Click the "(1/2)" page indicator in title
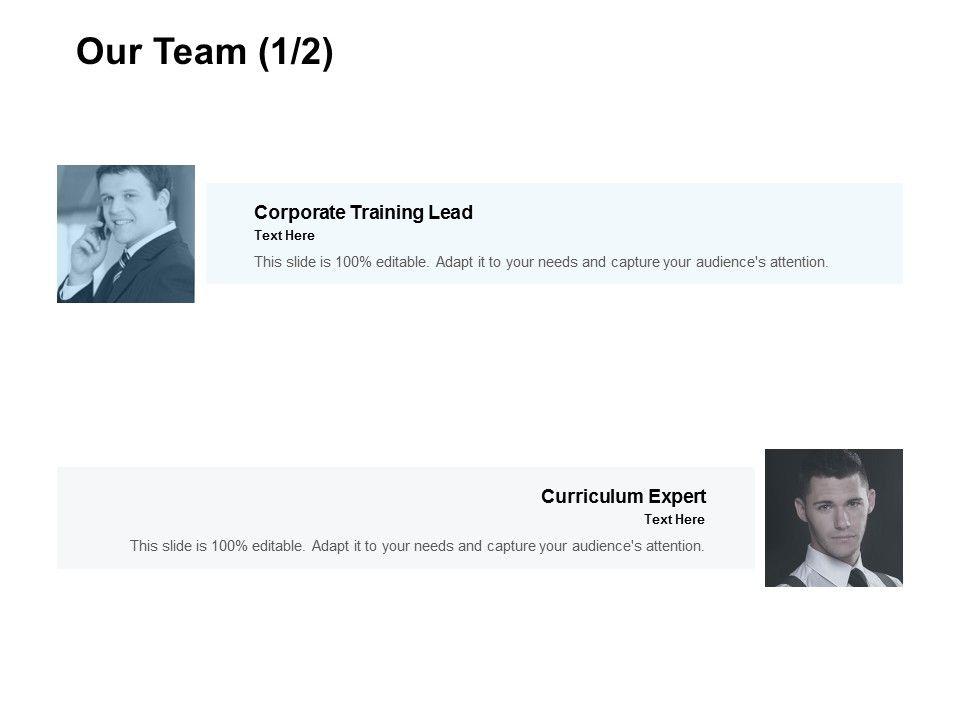960x720 pixels. (295, 52)
